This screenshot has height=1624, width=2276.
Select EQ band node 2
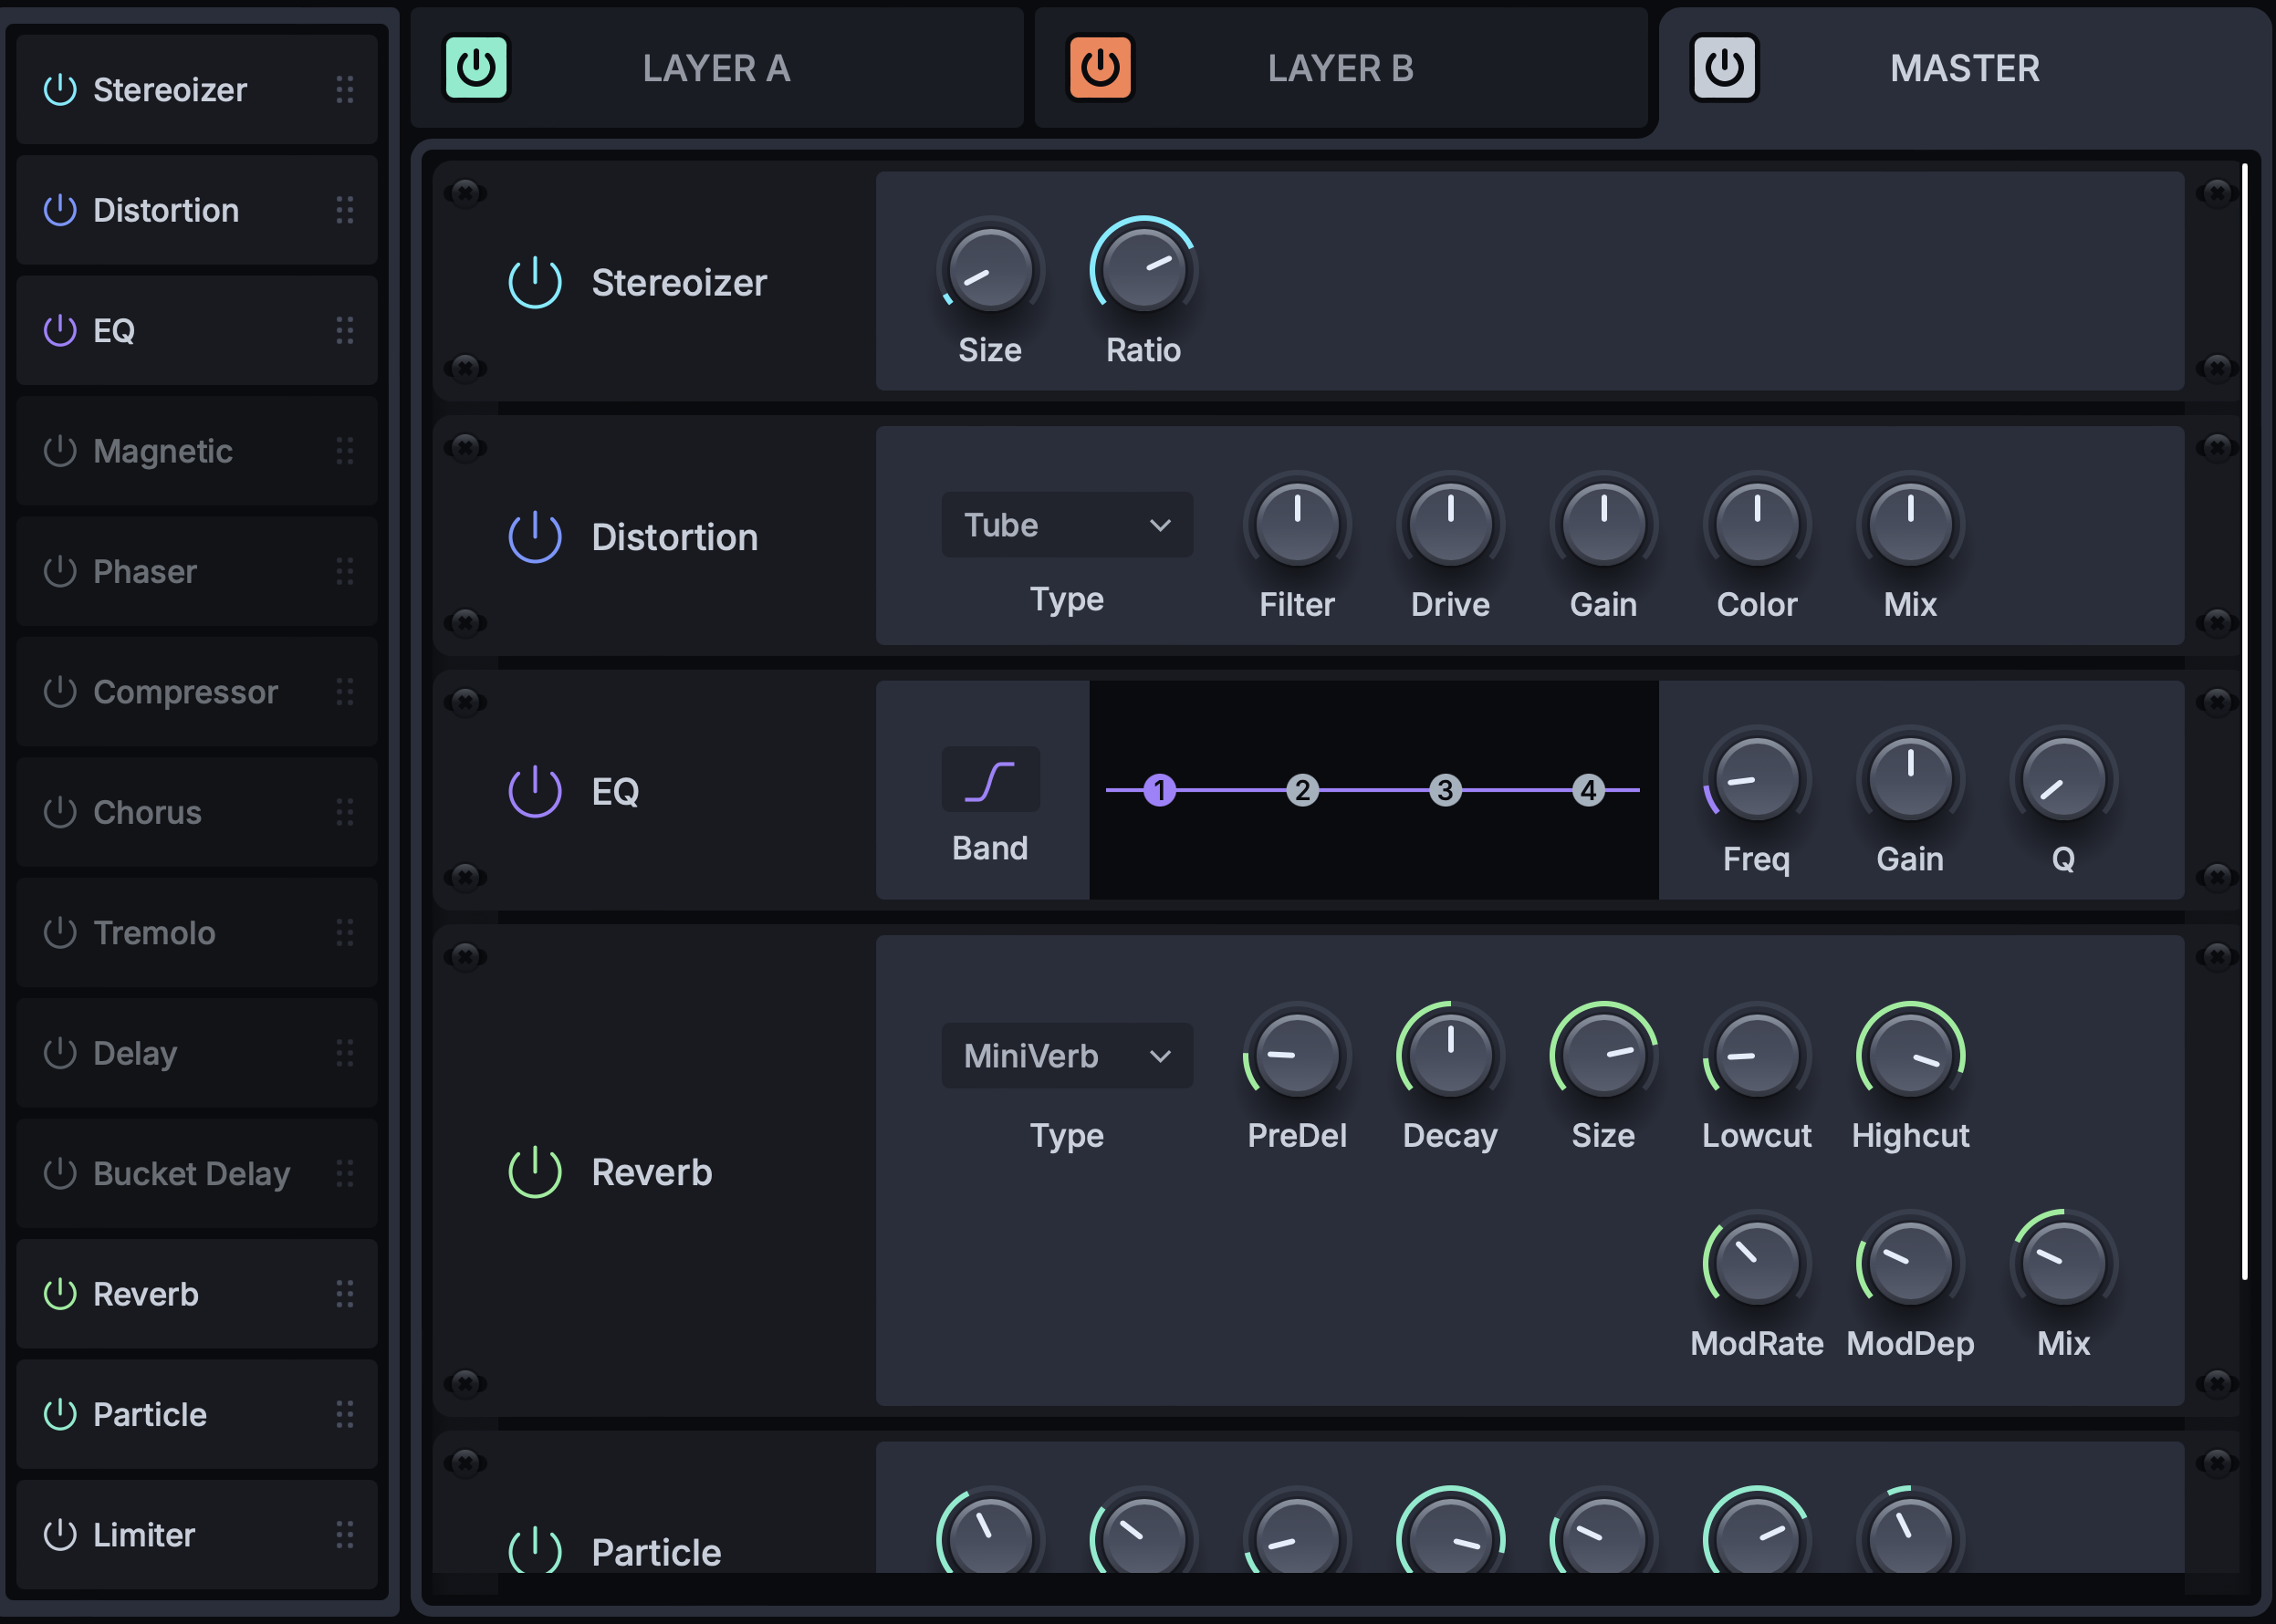coord(1302,790)
